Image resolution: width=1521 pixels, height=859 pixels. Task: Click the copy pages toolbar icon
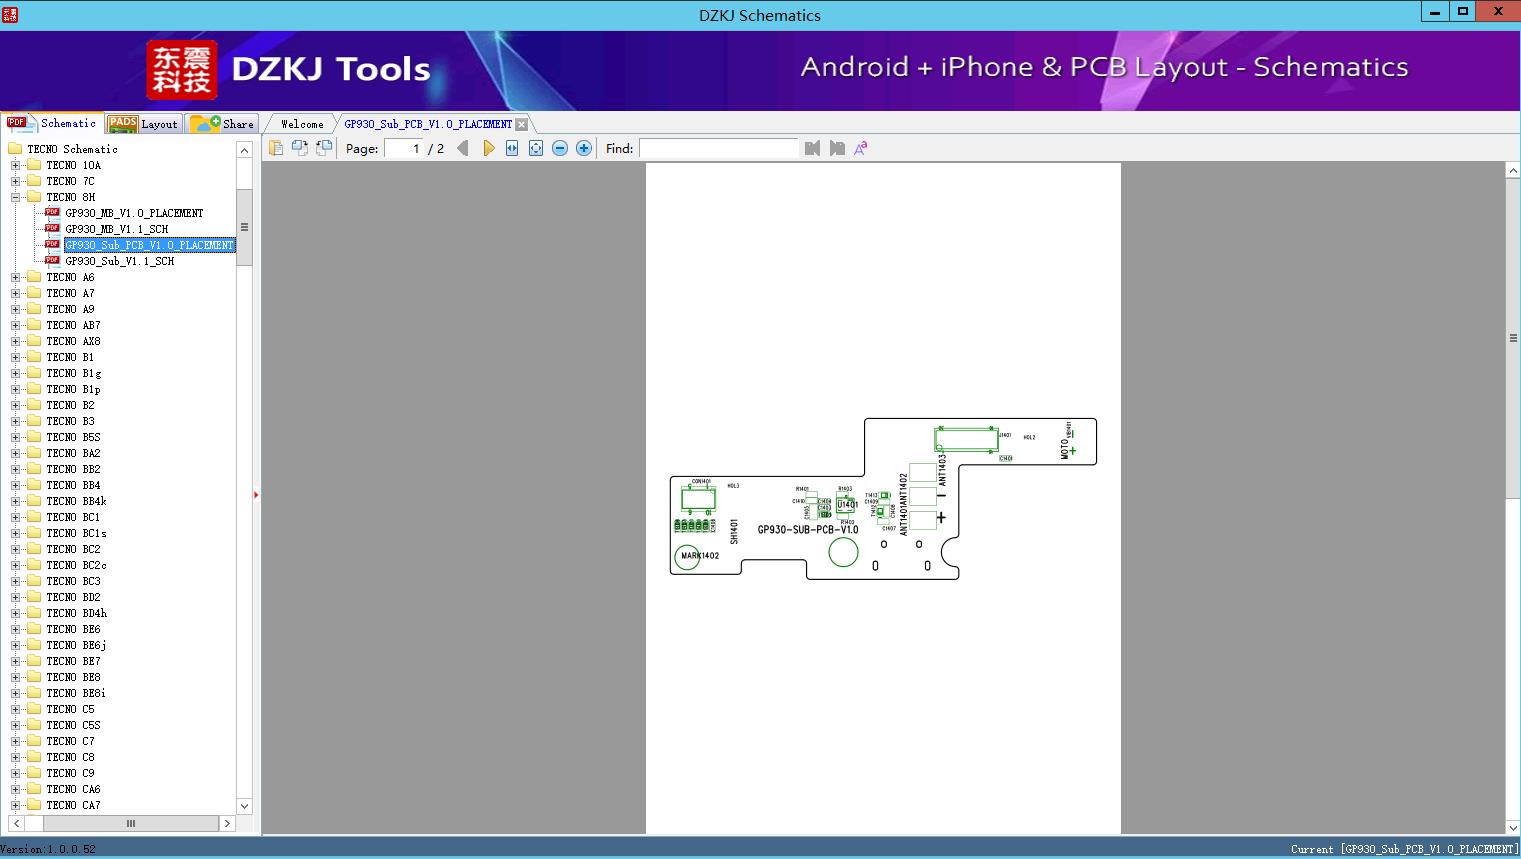click(276, 148)
